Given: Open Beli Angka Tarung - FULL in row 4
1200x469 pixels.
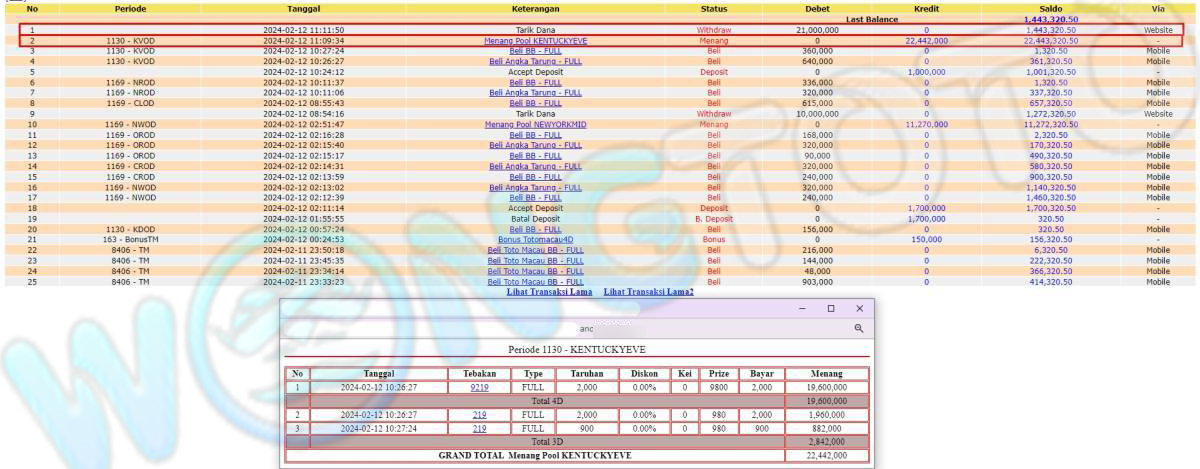Looking at the screenshot, I should [535, 61].
